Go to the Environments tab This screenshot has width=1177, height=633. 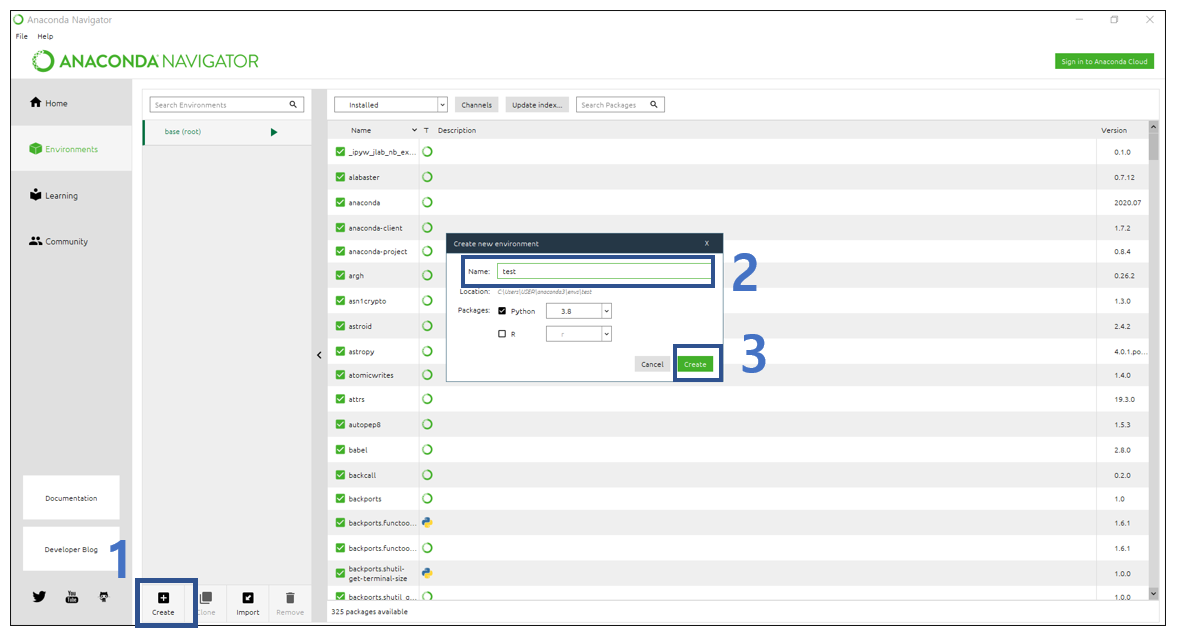pos(71,149)
